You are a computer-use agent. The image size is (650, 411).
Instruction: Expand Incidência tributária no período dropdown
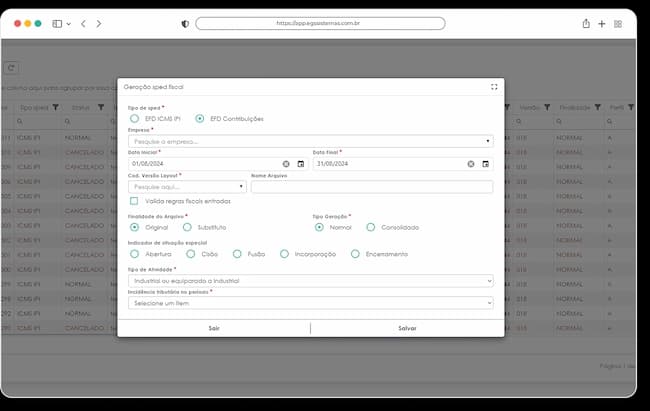310,303
